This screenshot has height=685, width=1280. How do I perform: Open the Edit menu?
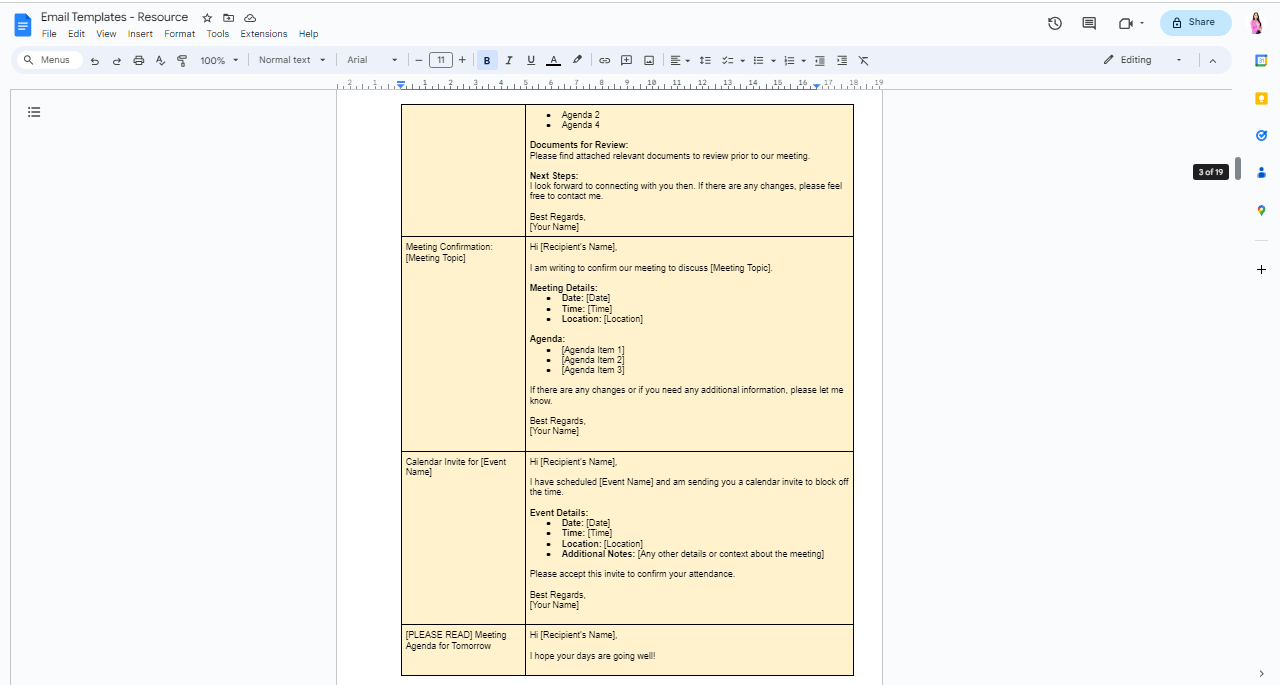pos(76,34)
